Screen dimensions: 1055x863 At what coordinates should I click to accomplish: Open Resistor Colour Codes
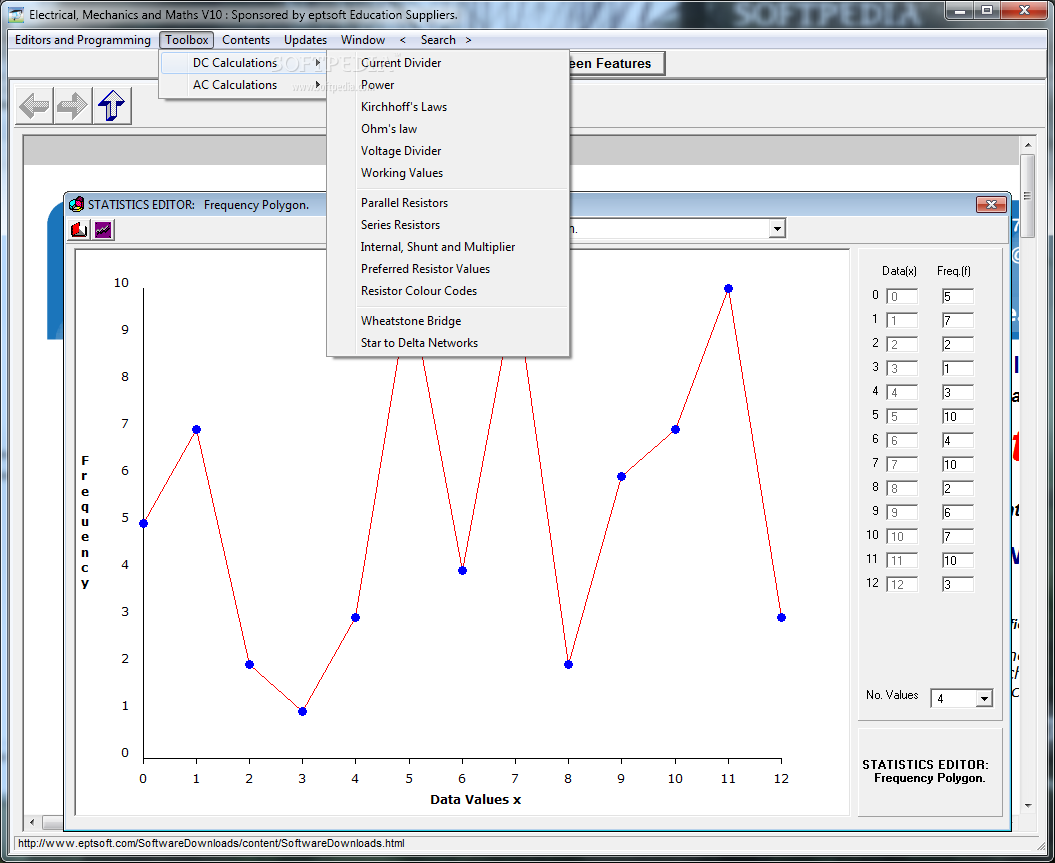(x=448, y=291)
